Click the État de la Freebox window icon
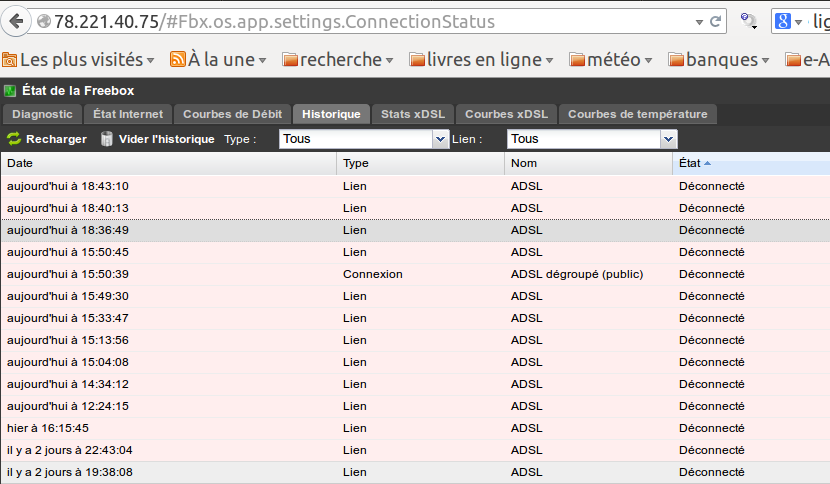Image resolution: width=830 pixels, height=484 pixels. point(11,91)
